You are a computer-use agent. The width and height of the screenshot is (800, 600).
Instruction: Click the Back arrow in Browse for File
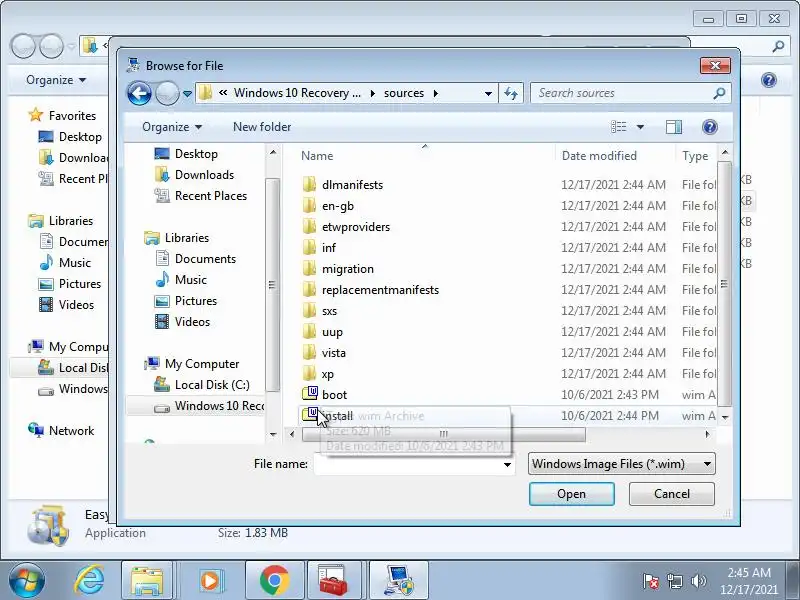(x=139, y=93)
